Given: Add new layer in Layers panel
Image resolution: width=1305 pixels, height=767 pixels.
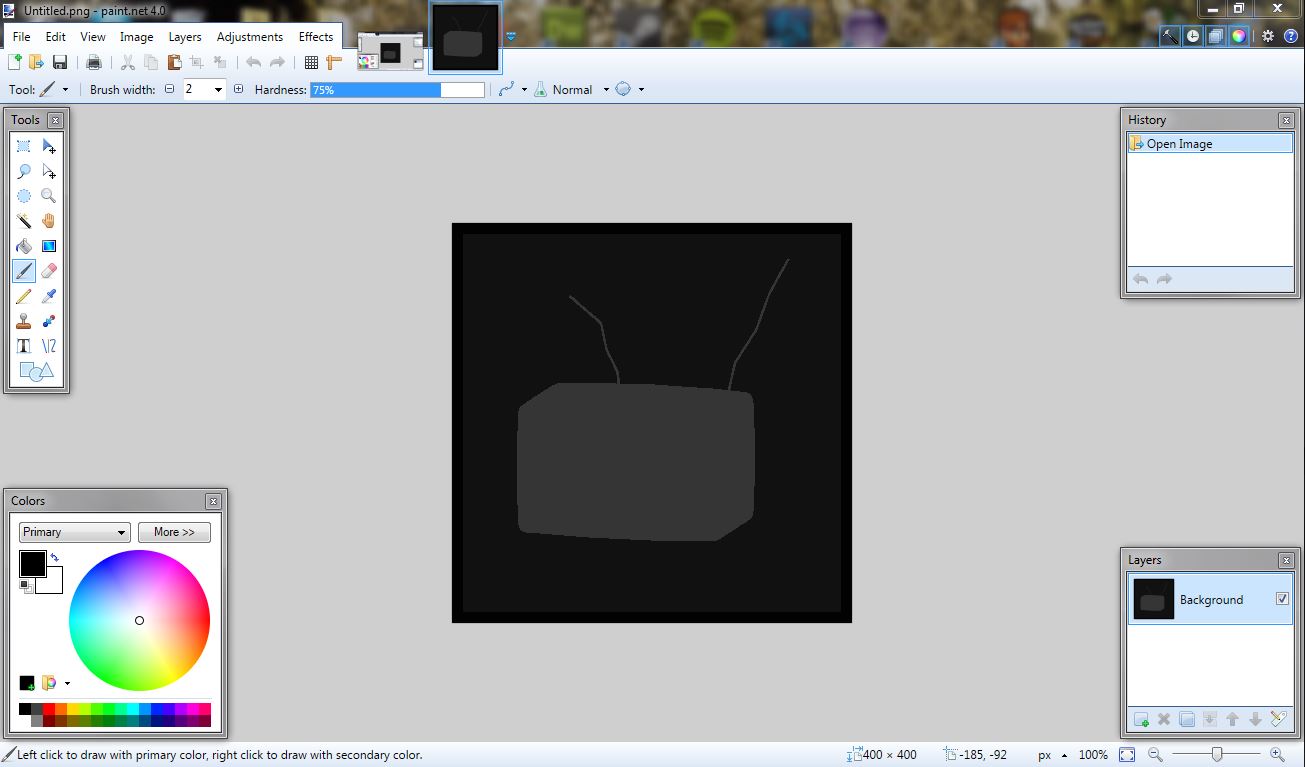Looking at the screenshot, I should pyautogui.click(x=1141, y=719).
